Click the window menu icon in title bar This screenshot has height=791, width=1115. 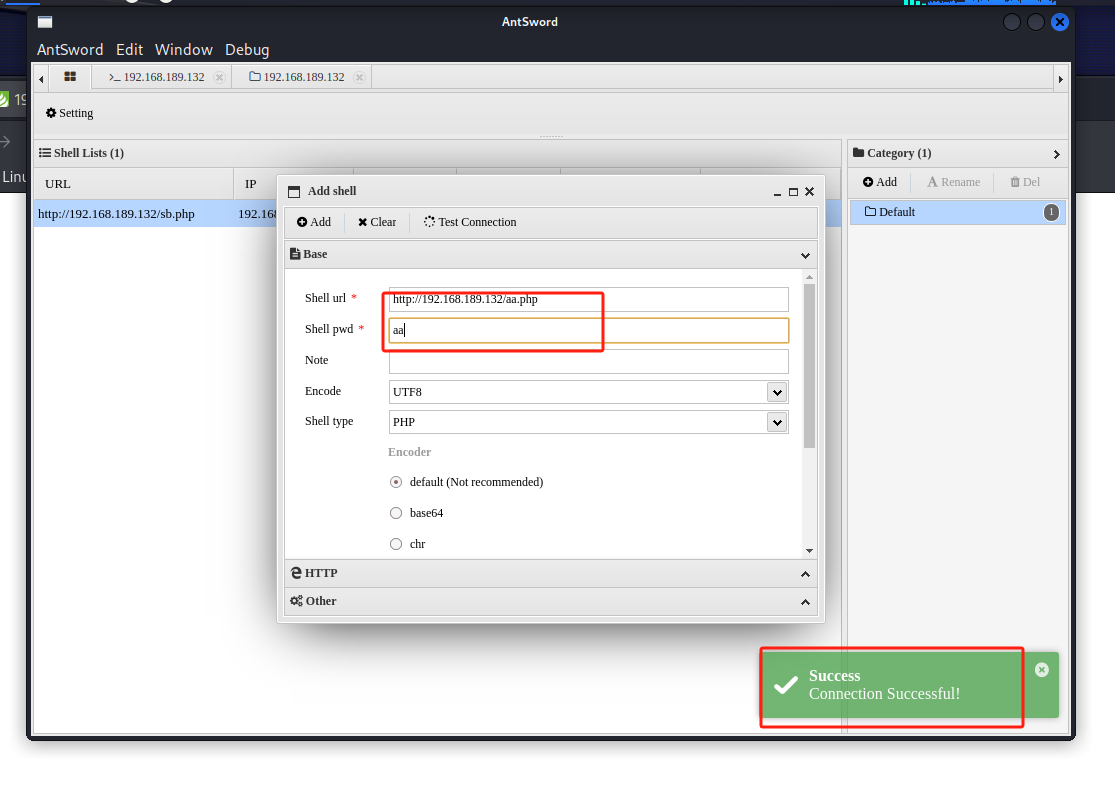point(45,22)
